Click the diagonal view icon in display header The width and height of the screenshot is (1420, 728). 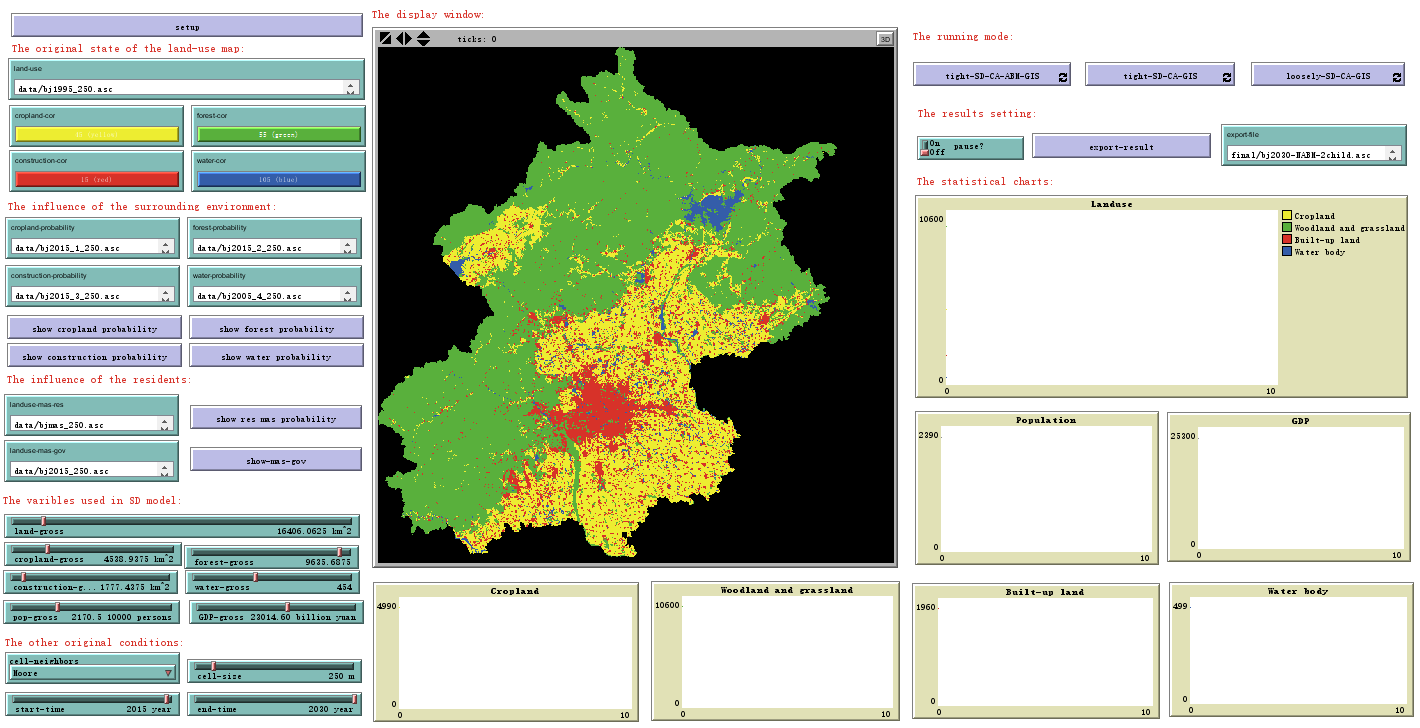tap(386, 39)
